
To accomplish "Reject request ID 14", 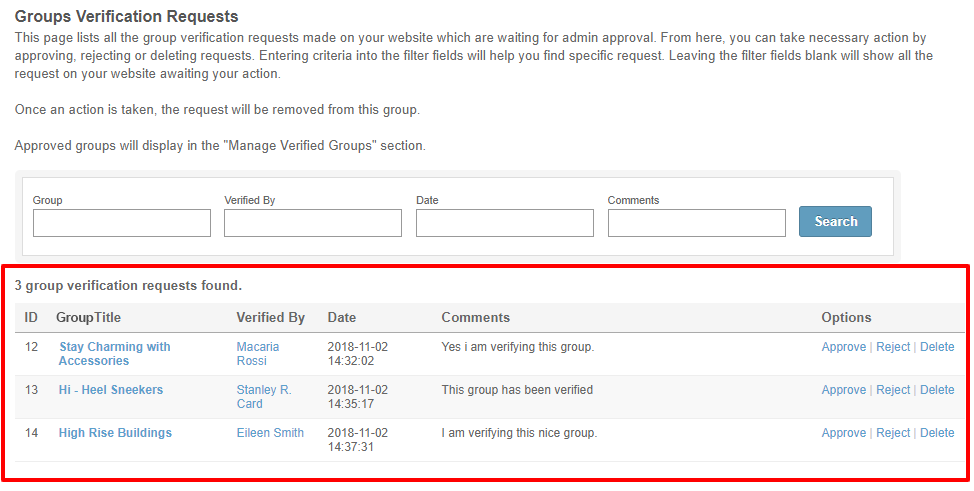I will 893,433.
